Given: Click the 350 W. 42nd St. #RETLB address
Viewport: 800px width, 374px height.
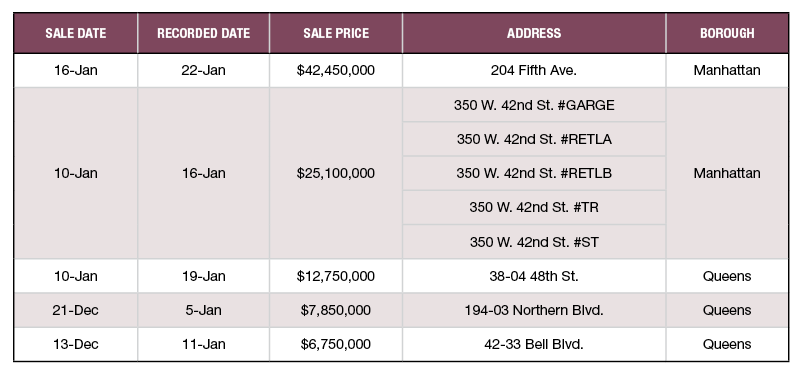Looking at the screenshot, I should coord(534,173).
